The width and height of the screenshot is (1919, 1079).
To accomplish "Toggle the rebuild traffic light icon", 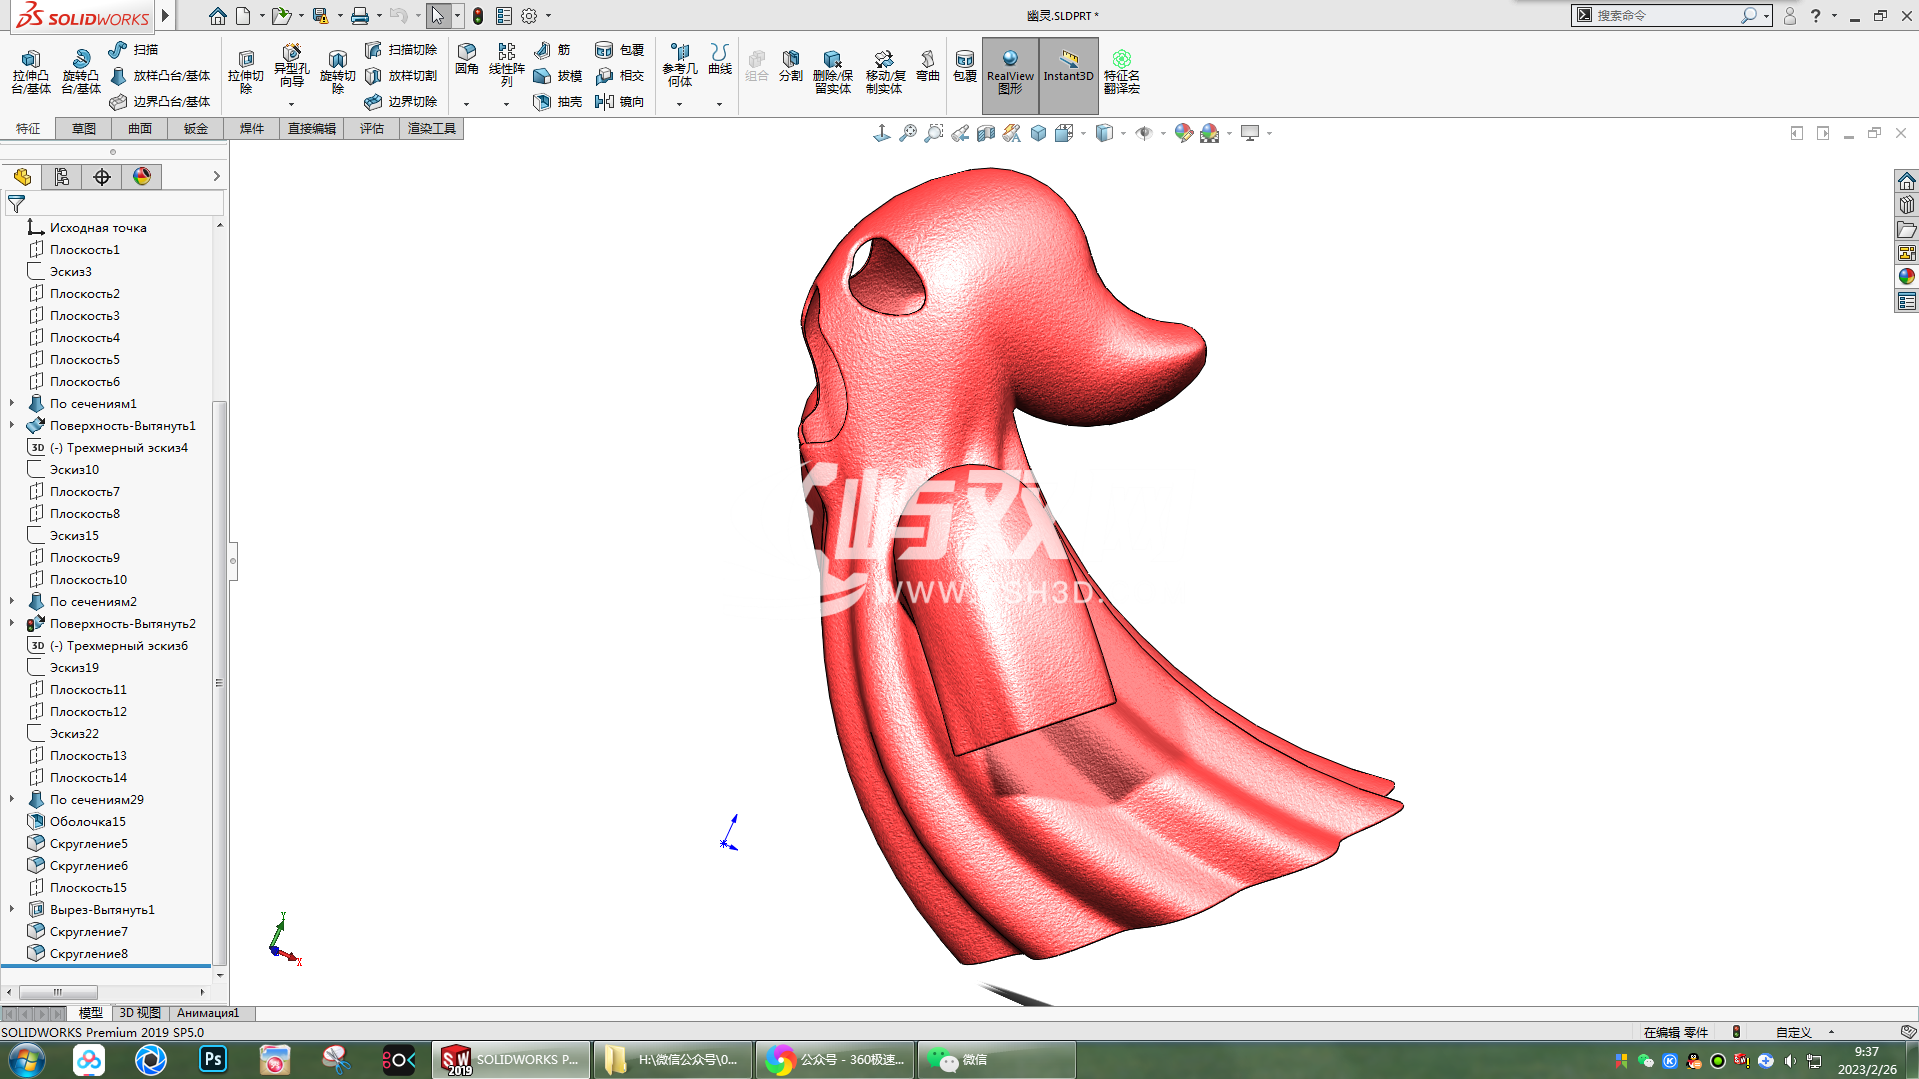I will [x=478, y=16].
